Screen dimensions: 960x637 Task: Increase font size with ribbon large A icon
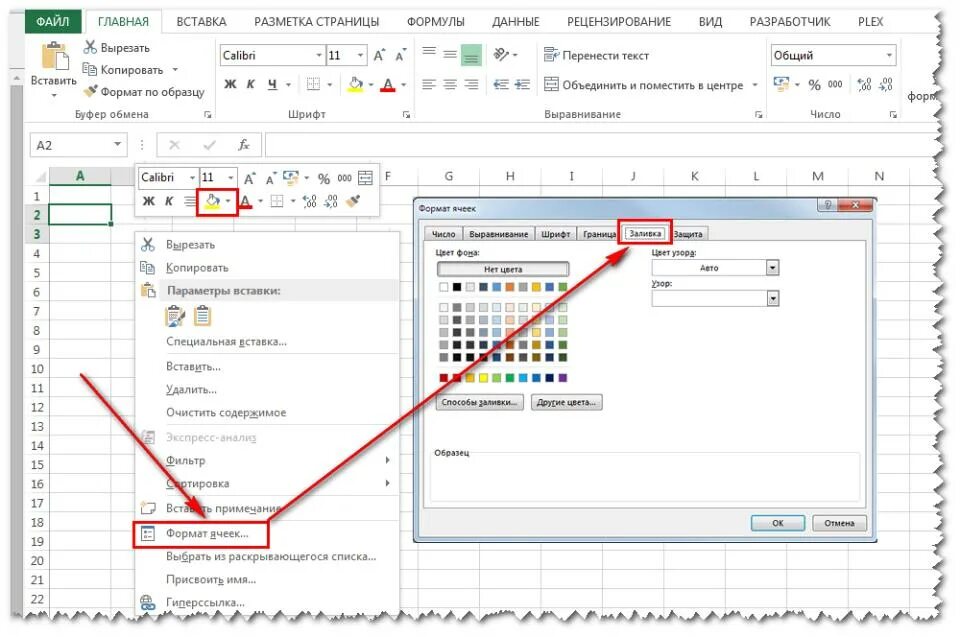tap(380, 55)
